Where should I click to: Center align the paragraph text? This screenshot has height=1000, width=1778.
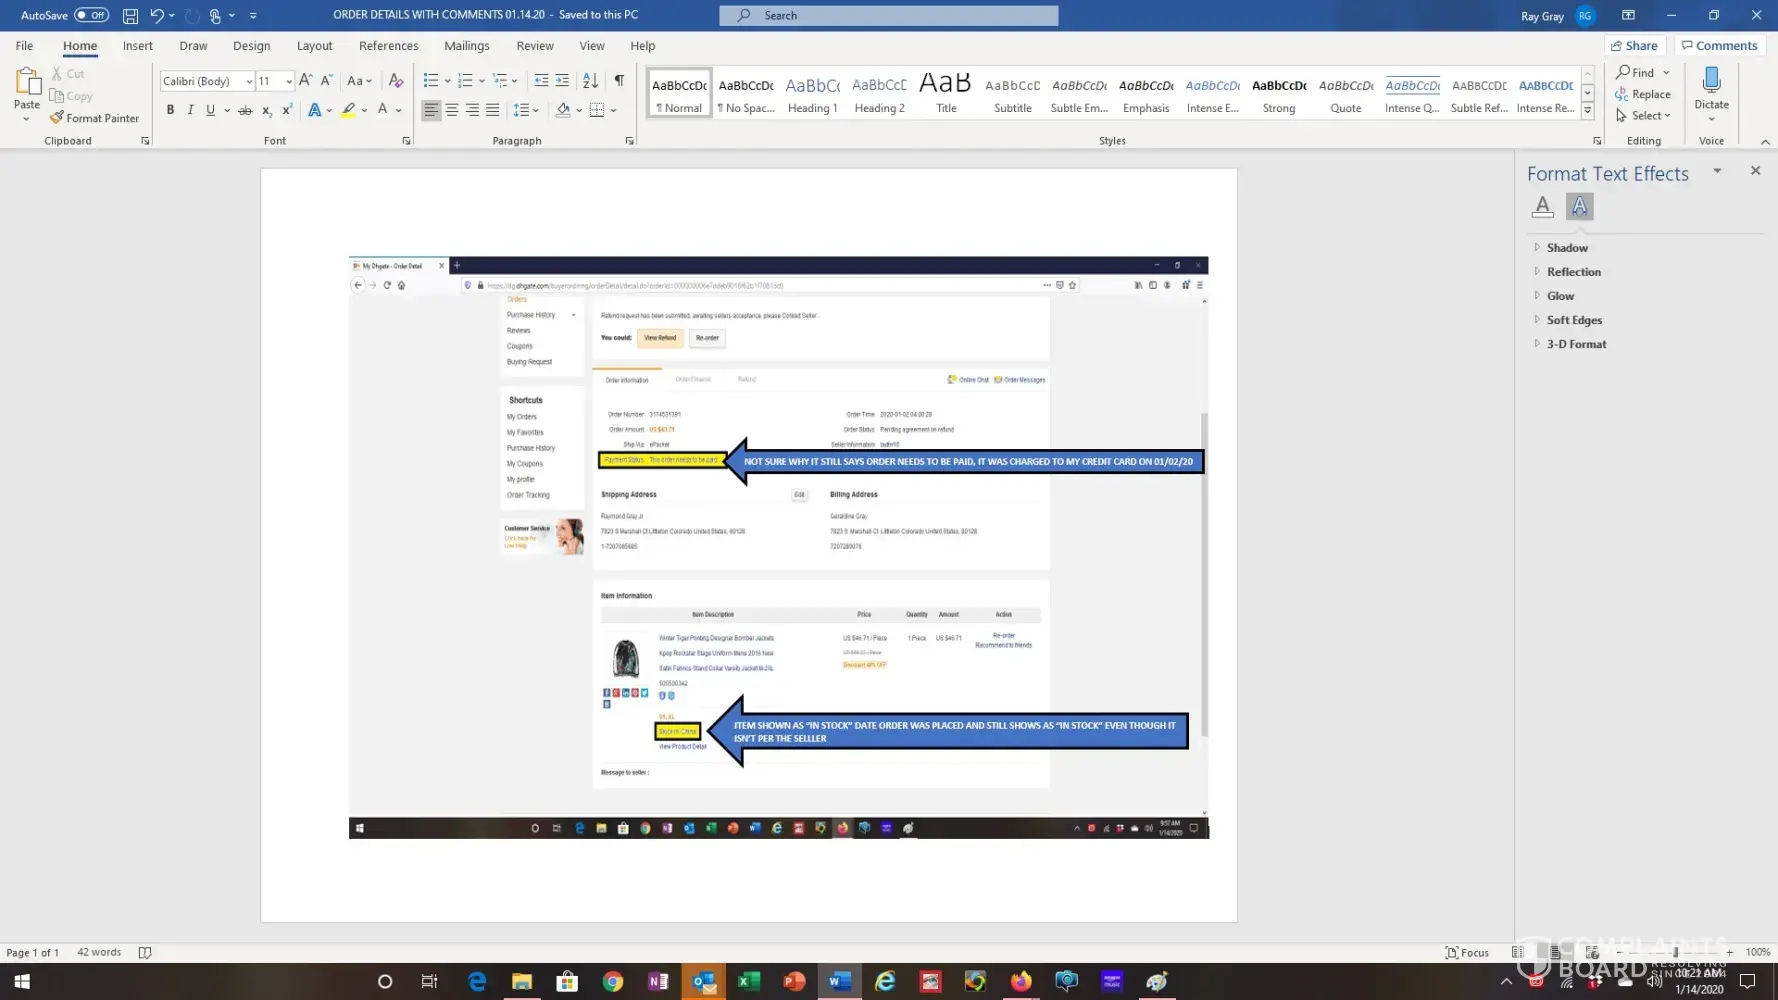(x=452, y=110)
